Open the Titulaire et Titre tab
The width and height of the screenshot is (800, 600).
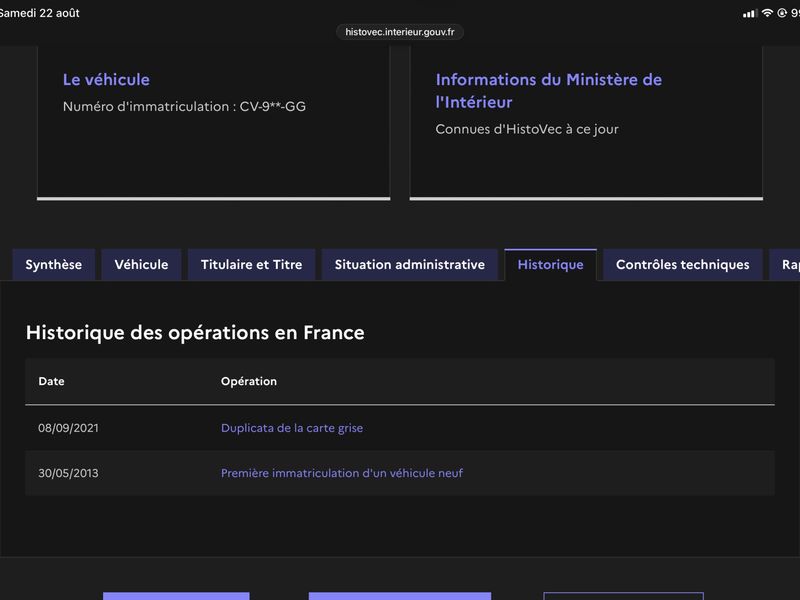251,264
